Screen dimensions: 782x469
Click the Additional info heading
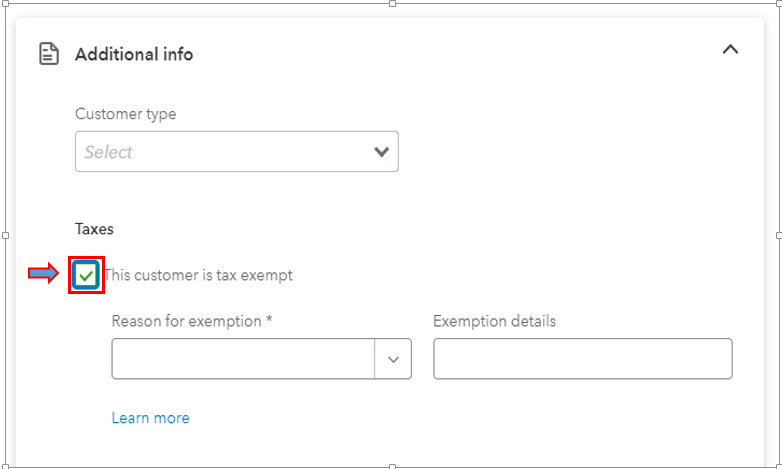click(x=134, y=54)
